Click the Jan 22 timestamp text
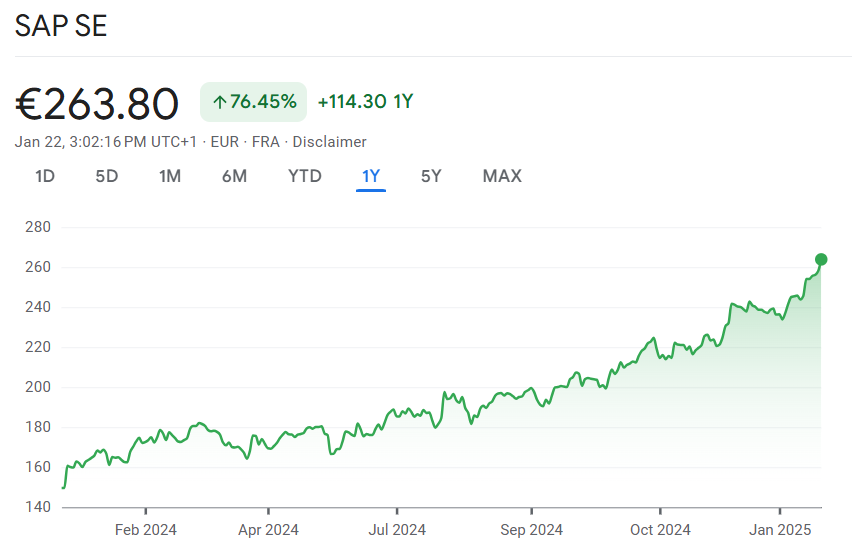 (x=105, y=142)
